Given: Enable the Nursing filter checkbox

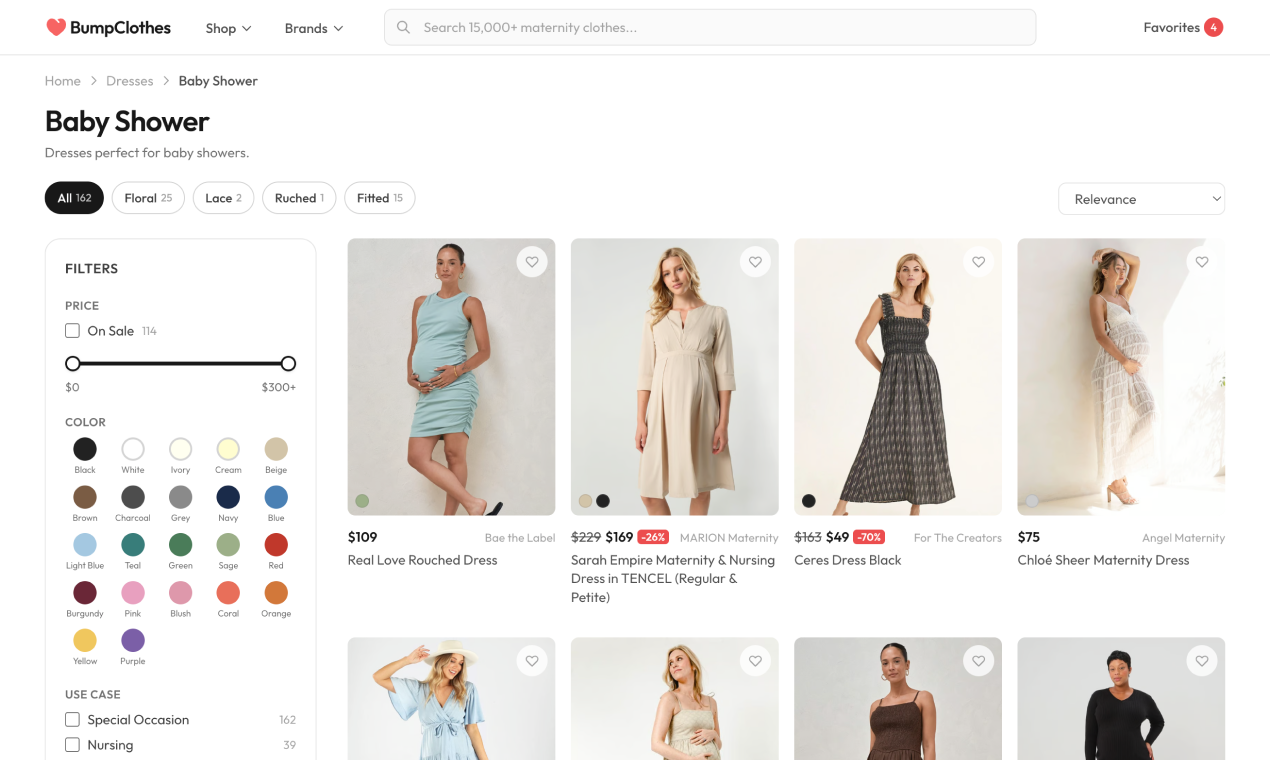Looking at the screenshot, I should (72, 744).
